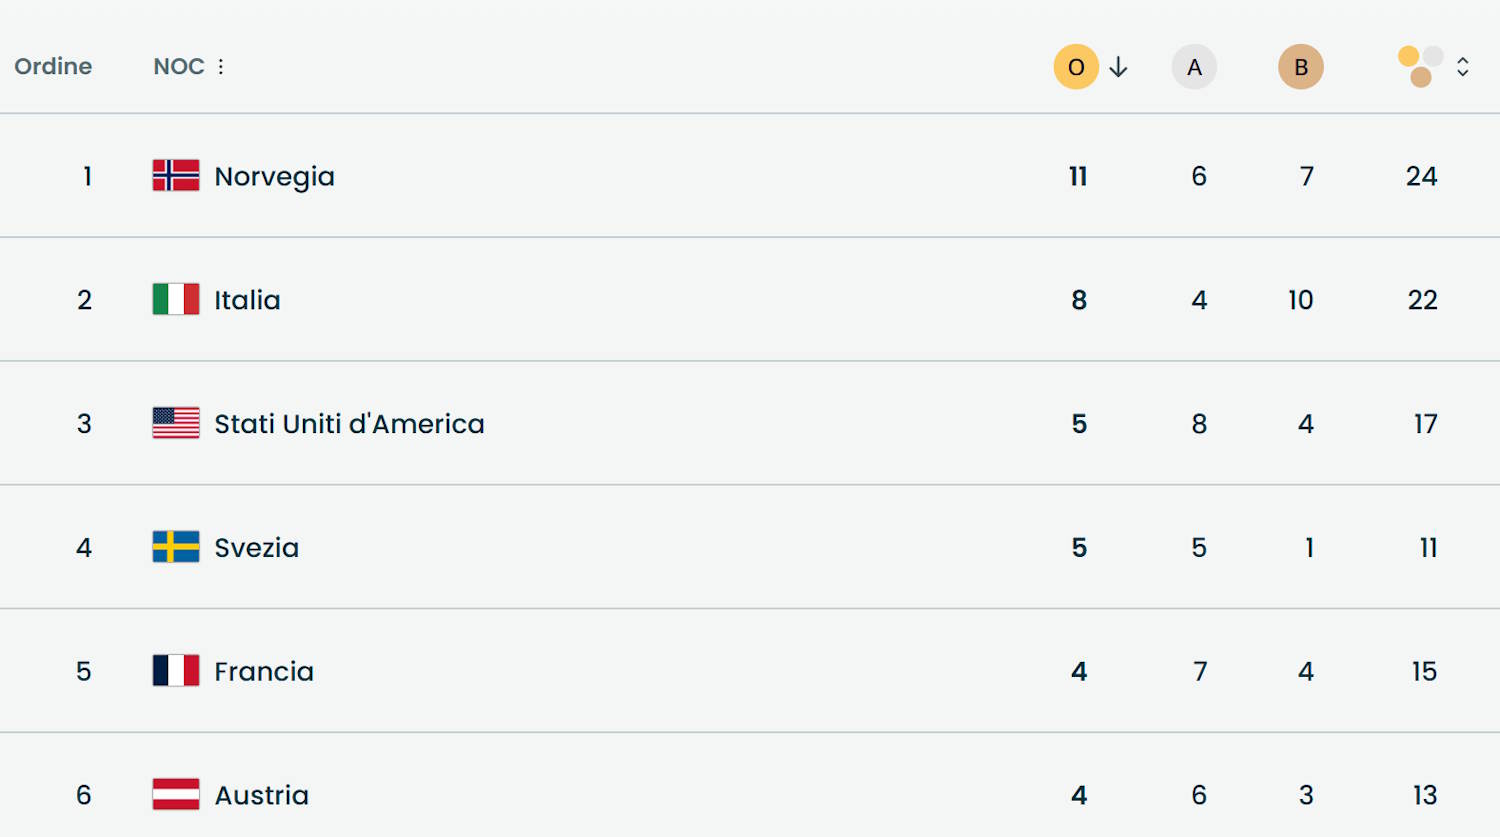Toggle descending sort on the gold column arrow
This screenshot has width=1500, height=837.
pos(1118,67)
